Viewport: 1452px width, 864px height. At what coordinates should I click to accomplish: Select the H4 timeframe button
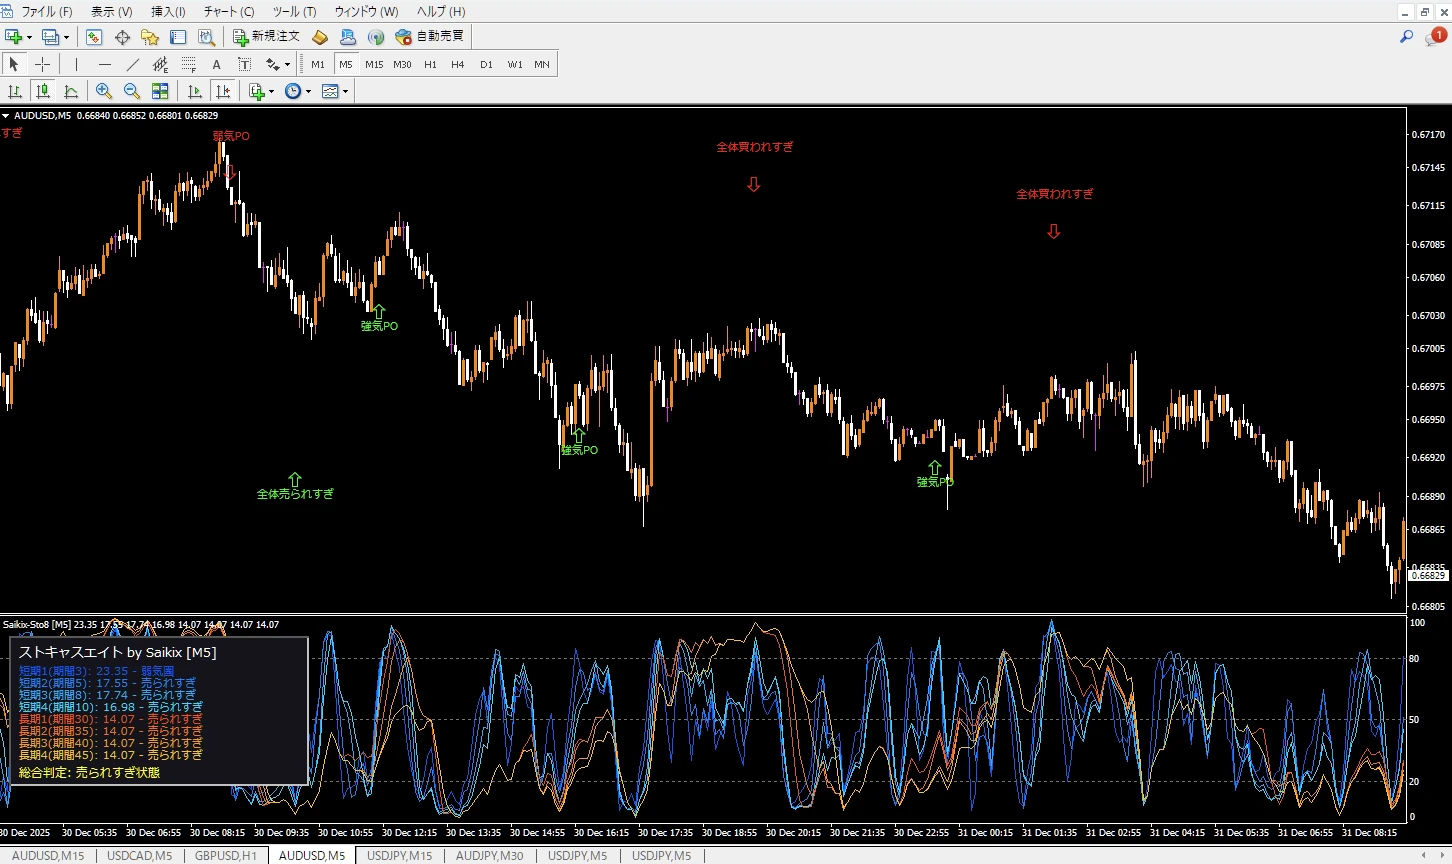pos(457,64)
